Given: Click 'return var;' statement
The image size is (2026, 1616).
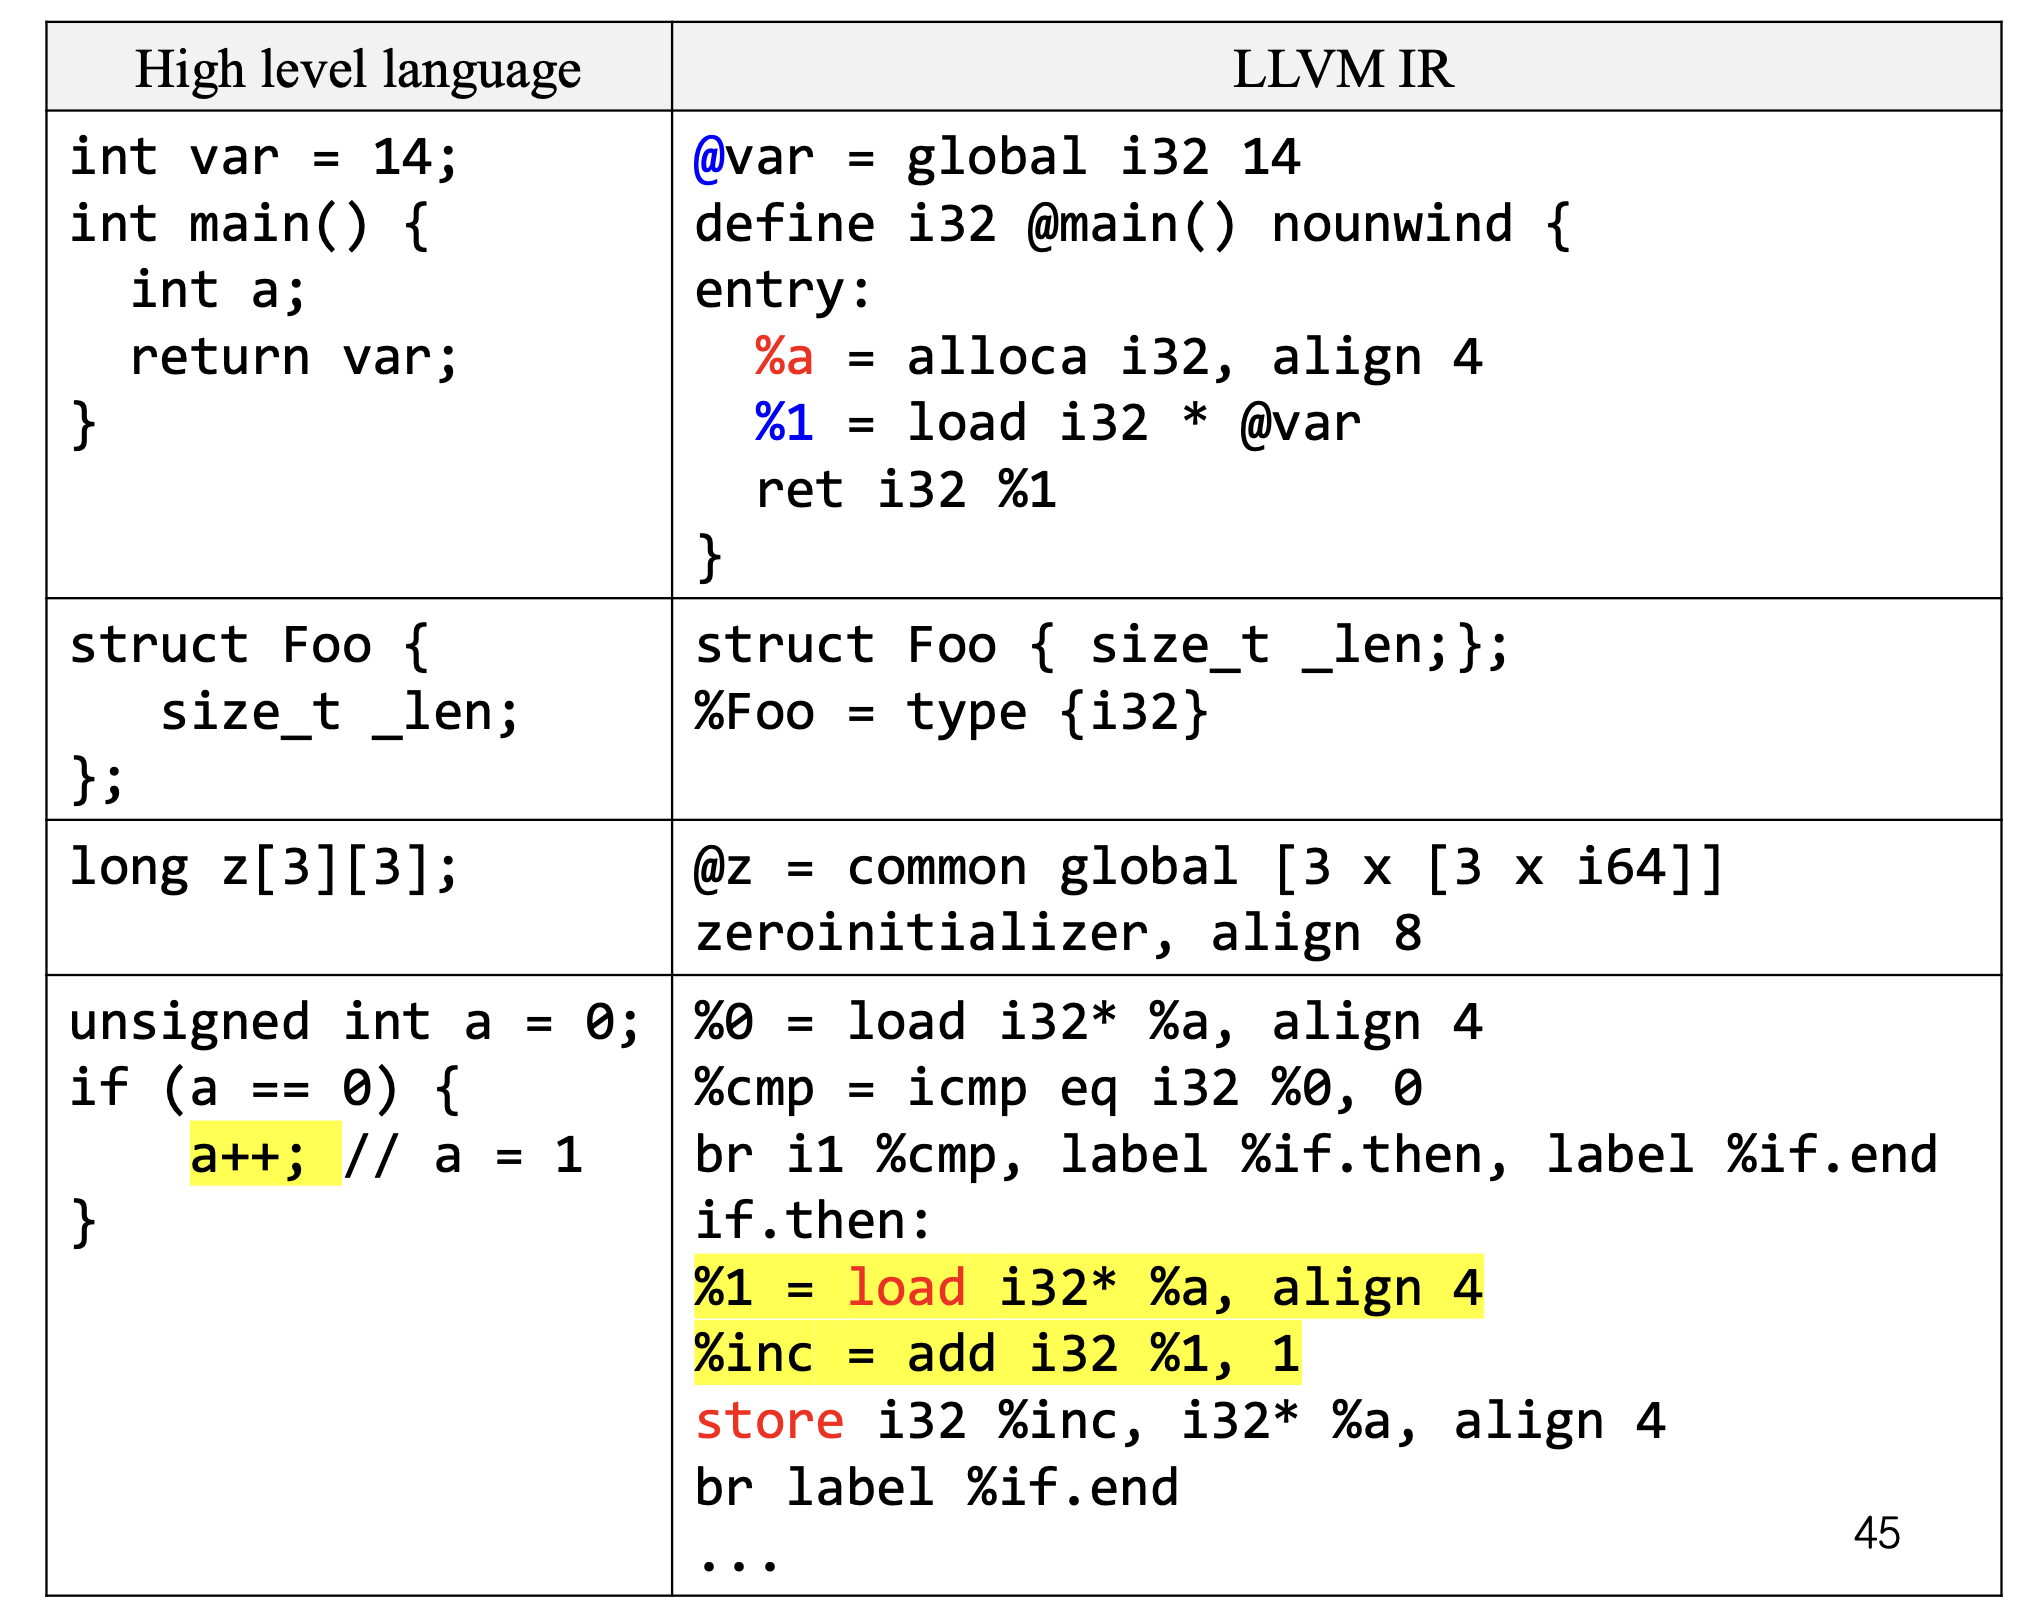Looking at the screenshot, I should point(294,358).
